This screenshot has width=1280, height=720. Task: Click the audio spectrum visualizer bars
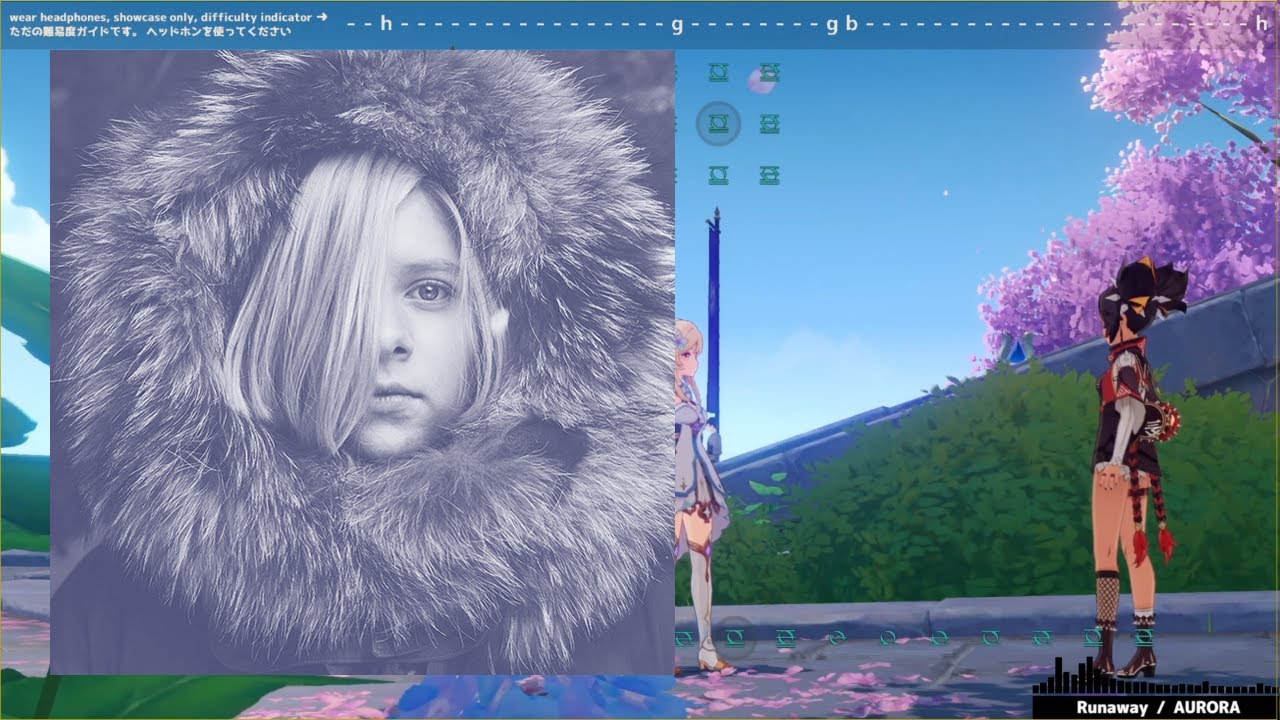point(1155,676)
